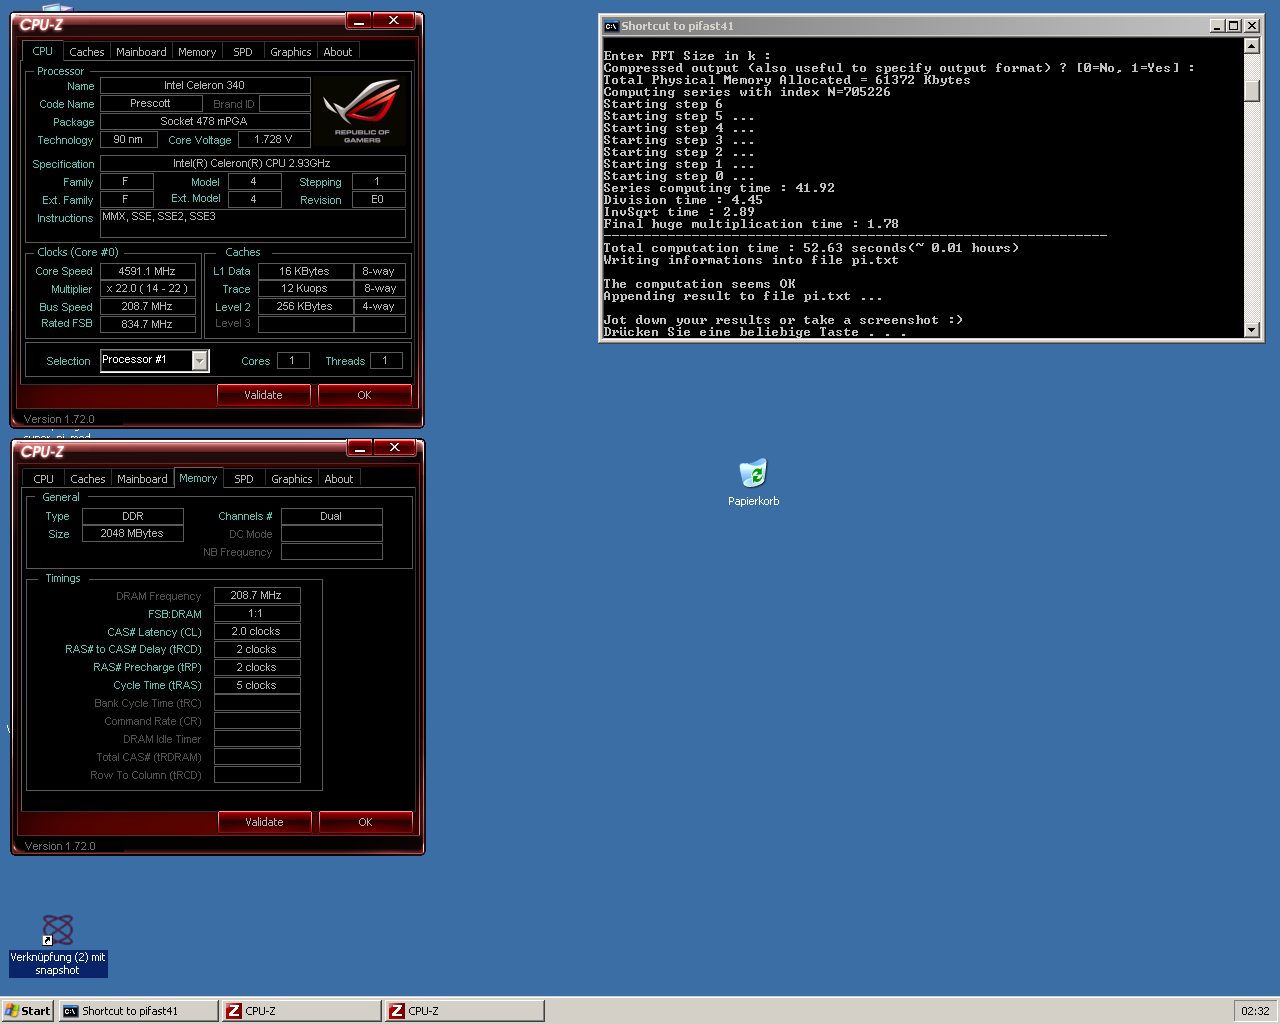
Task: Click the Core Voltage value 1.728 V
Action: pos(274,140)
